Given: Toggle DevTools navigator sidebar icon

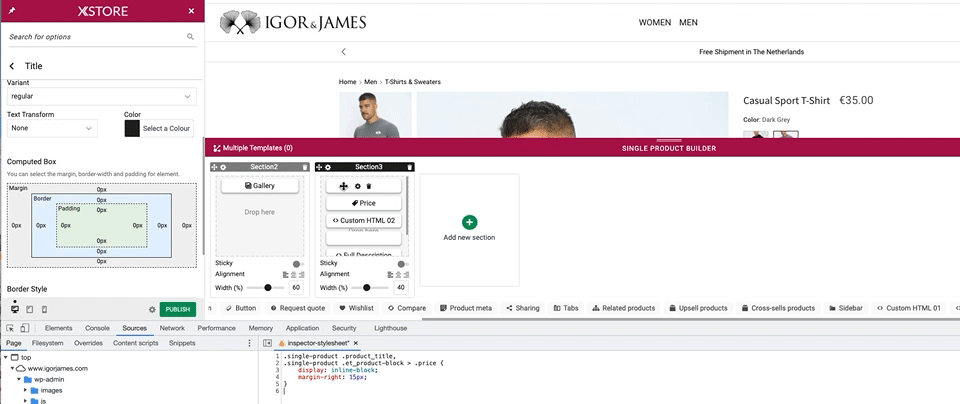Looking at the screenshot, I should (x=268, y=343).
